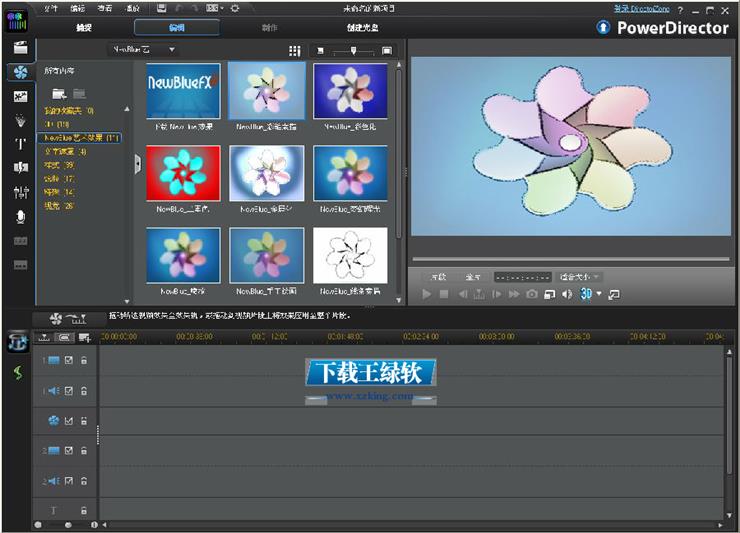
Task: Lock the effect track
Action: pyautogui.click(x=84, y=421)
